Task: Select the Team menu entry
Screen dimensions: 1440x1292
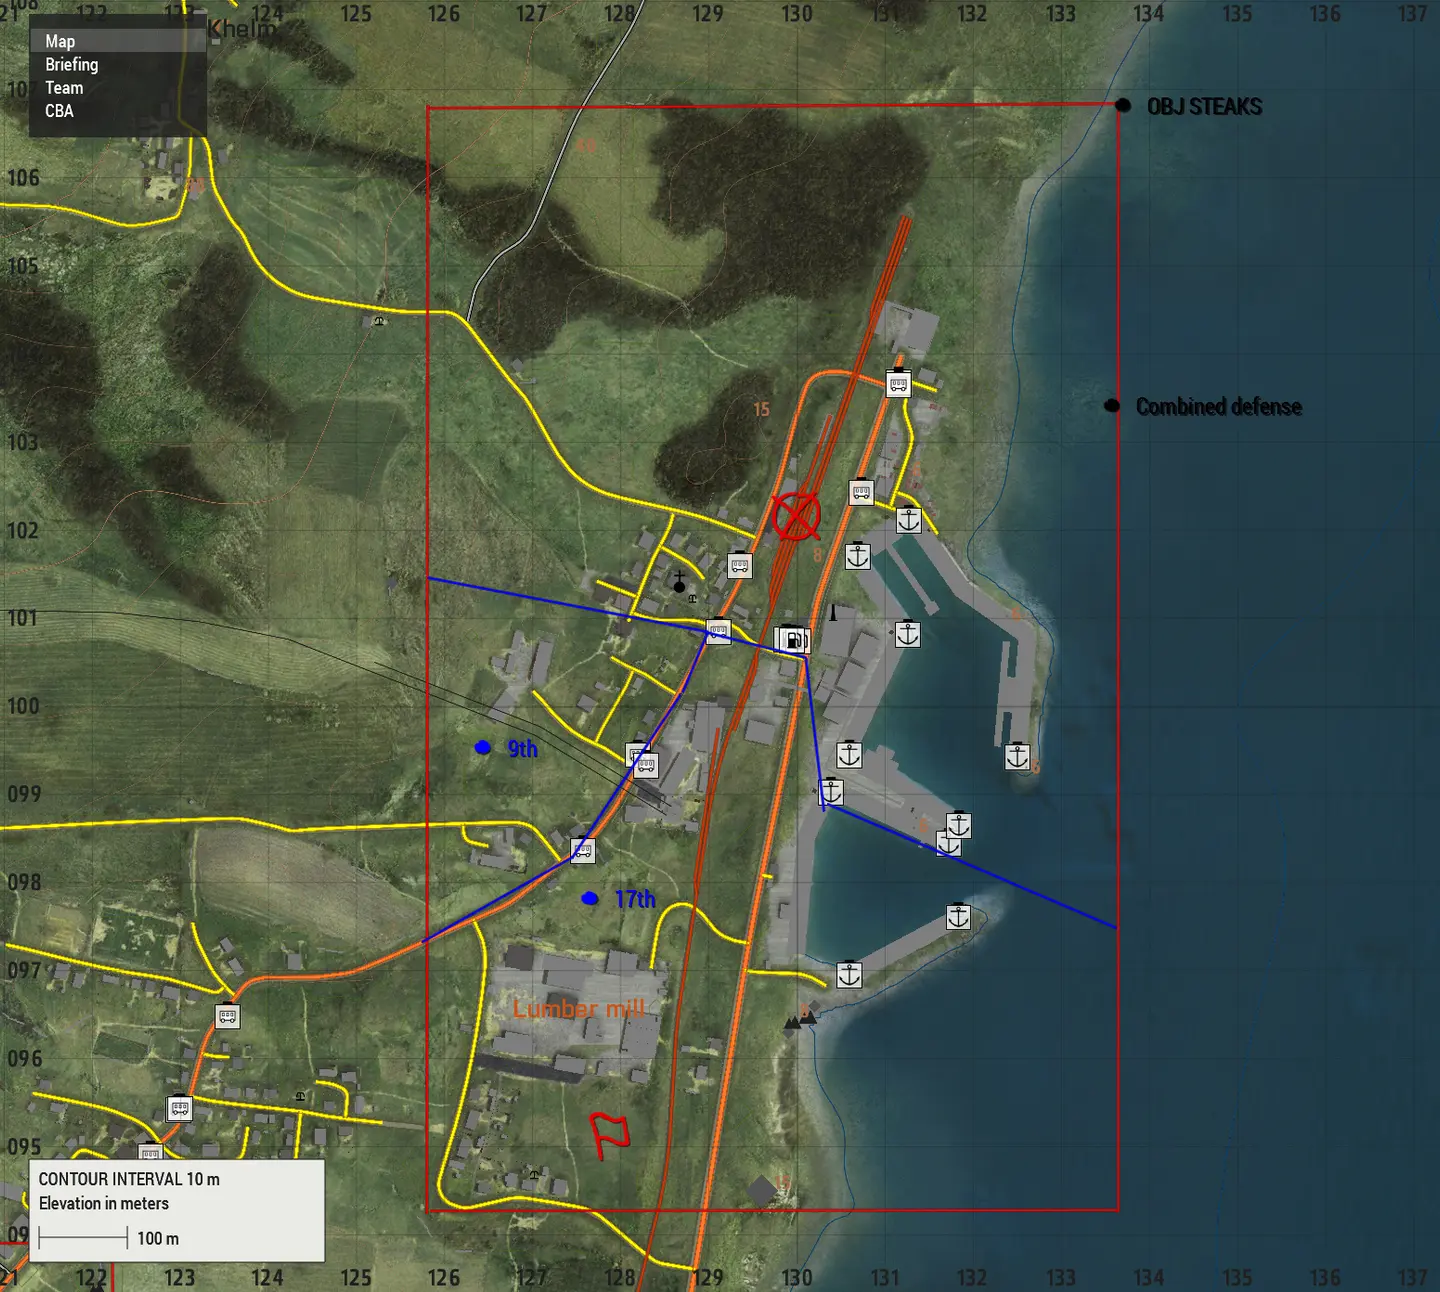Action: pos(64,88)
